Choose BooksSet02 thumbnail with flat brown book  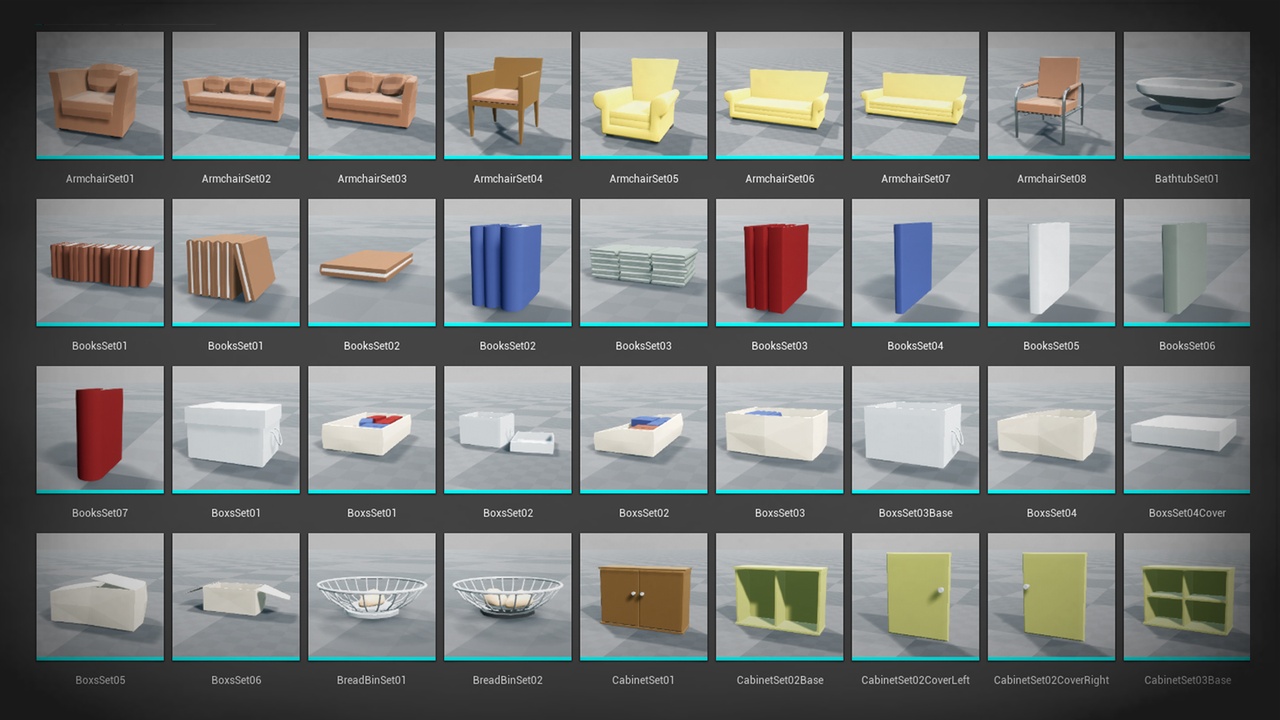(x=372, y=262)
